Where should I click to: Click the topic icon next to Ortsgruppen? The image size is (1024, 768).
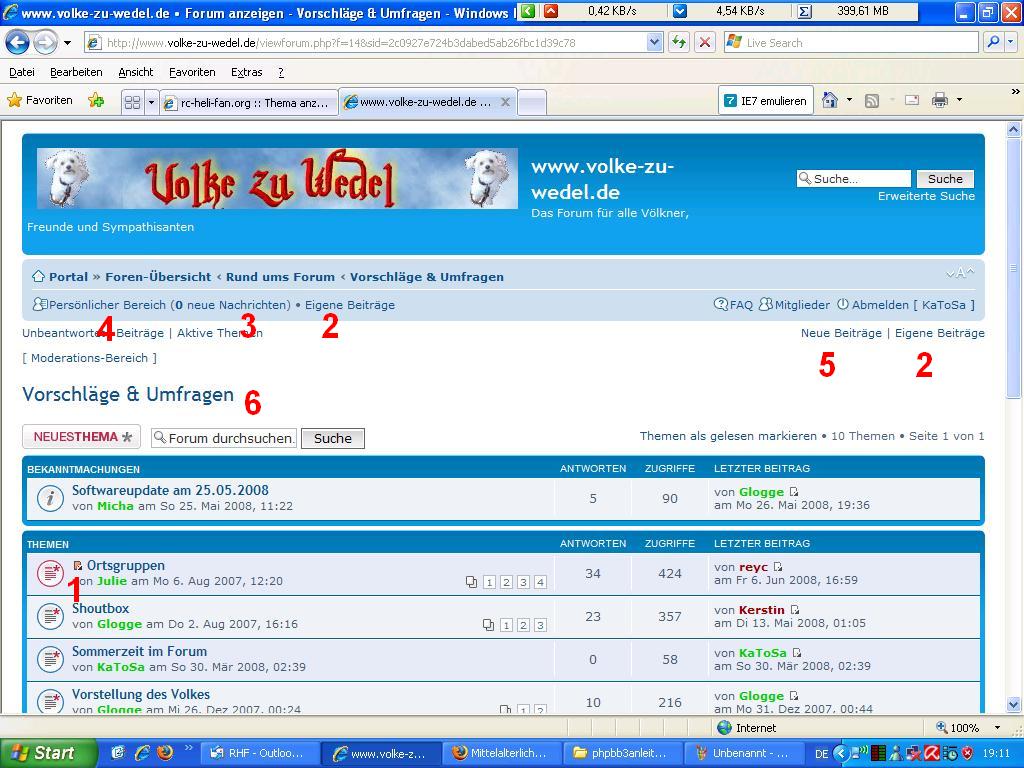click(x=50, y=573)
